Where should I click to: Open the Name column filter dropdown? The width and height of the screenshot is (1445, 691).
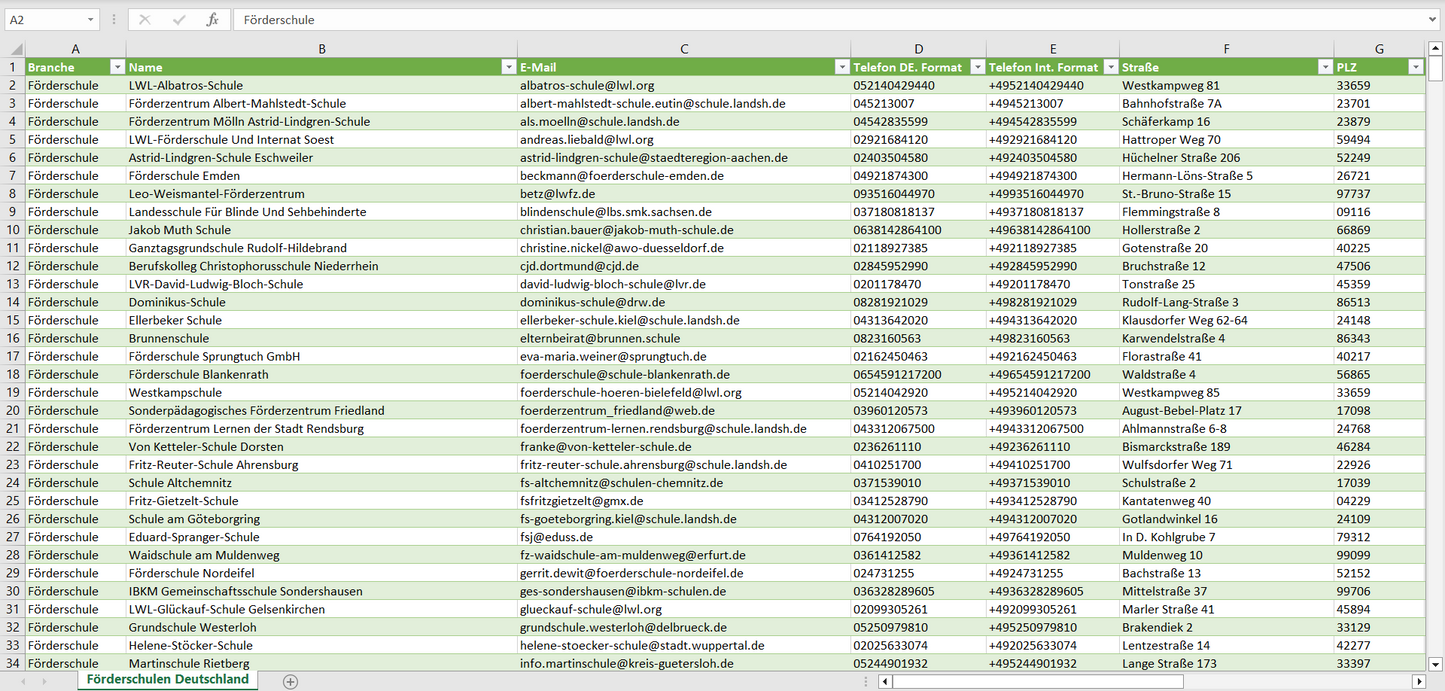508,67
